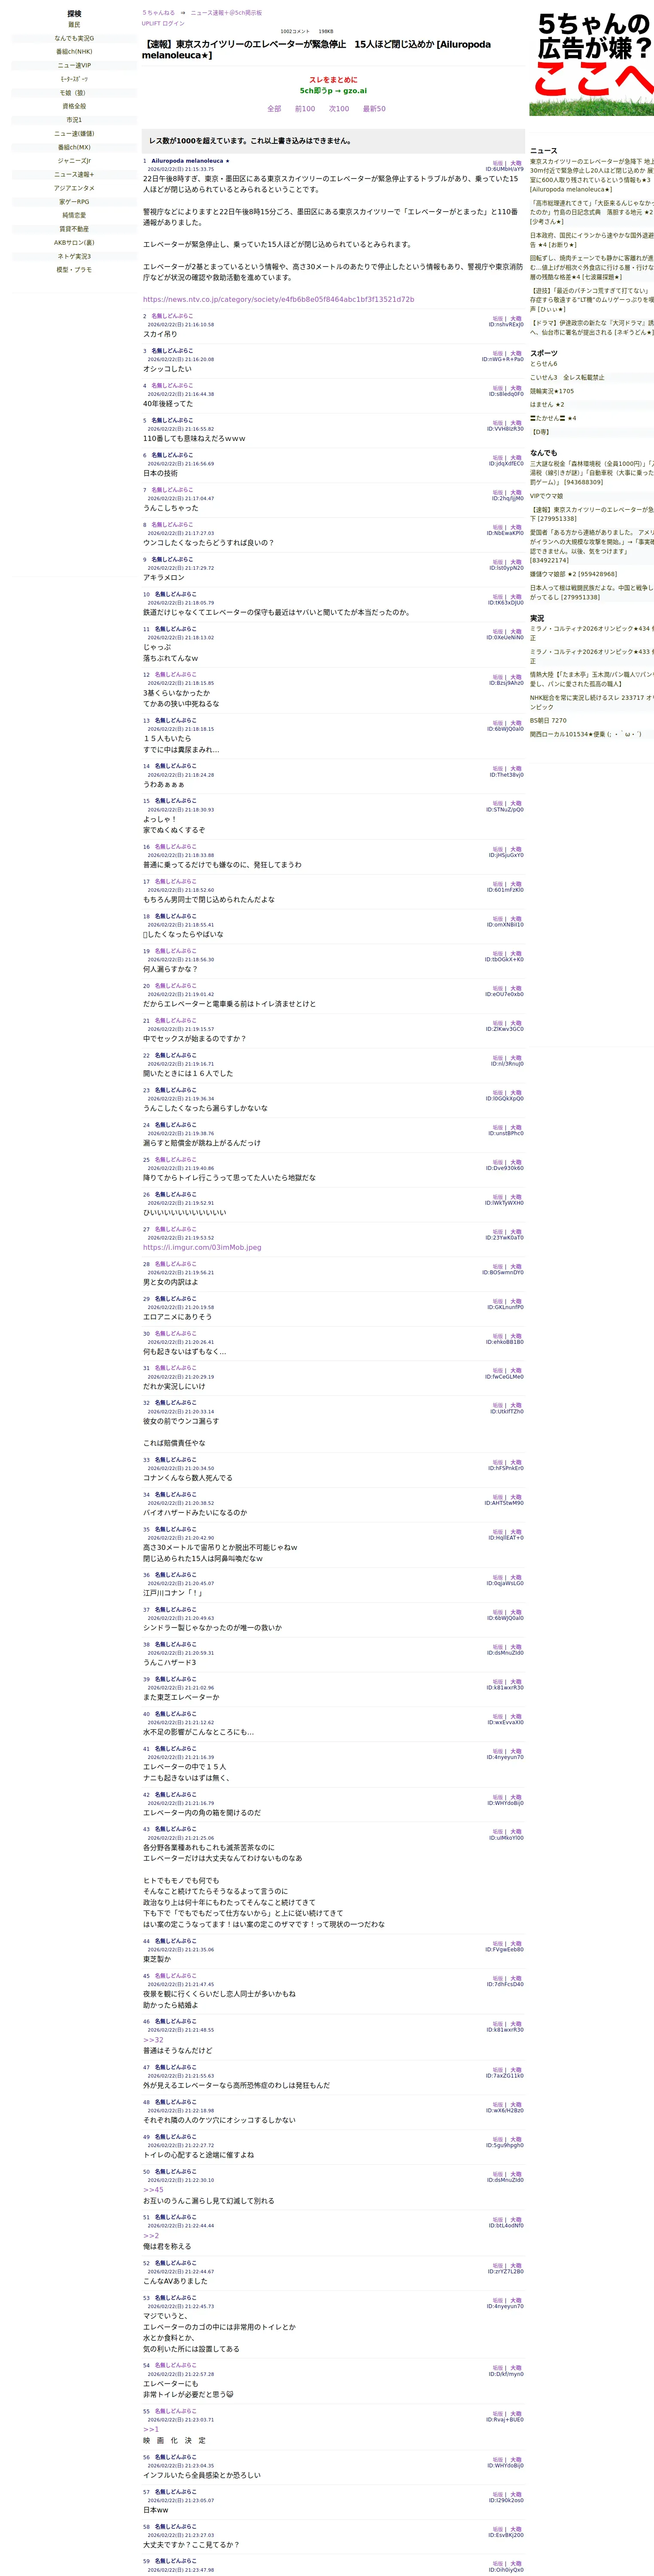Open 実況 section heading in right sidebar
654x2576 pixels.
point(538,618)
